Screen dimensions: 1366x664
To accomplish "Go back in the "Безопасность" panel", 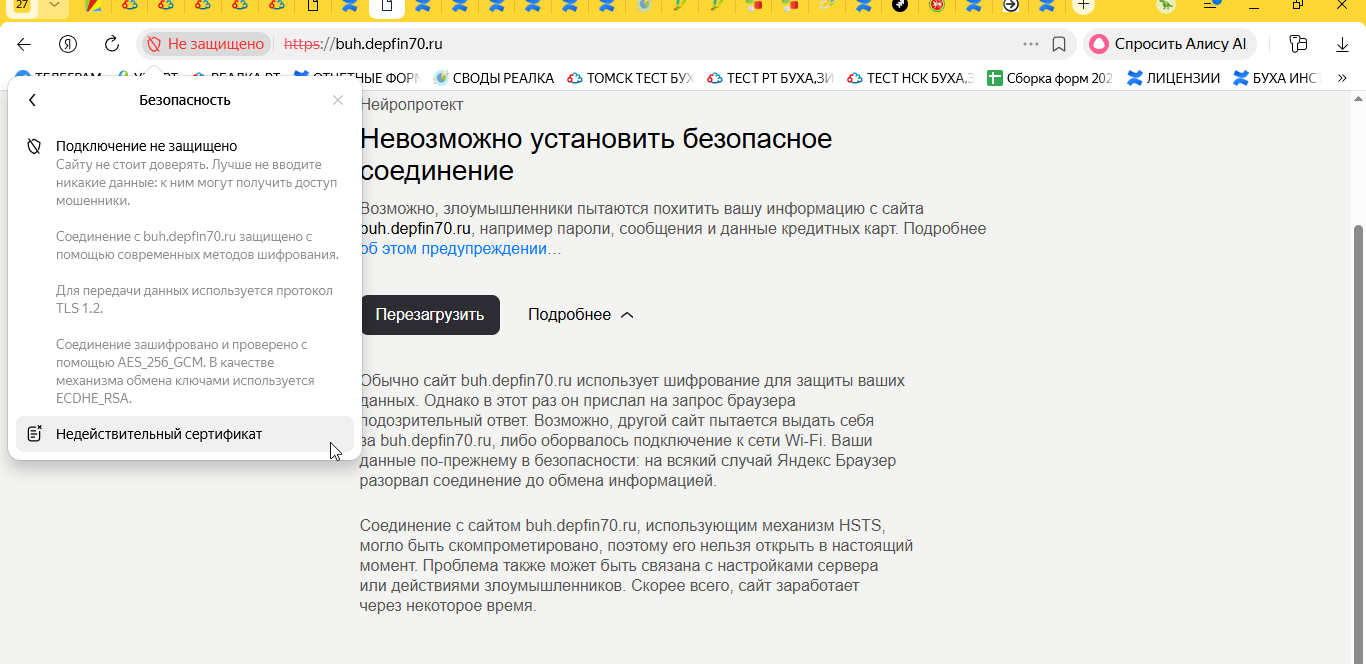I will click(32, 100).
